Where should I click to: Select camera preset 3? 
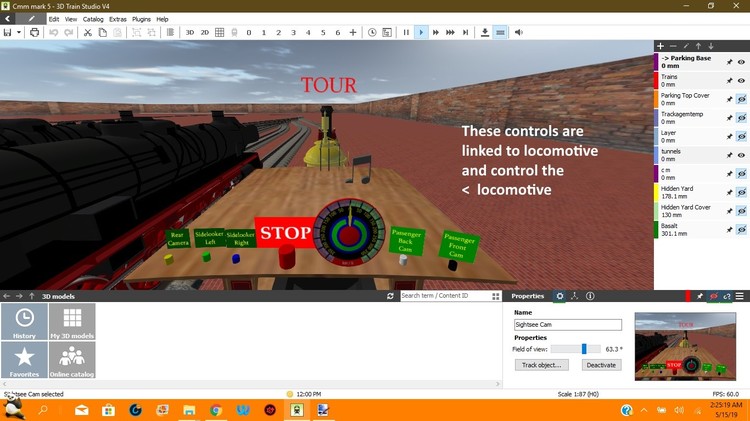click(x=293, y=33)
